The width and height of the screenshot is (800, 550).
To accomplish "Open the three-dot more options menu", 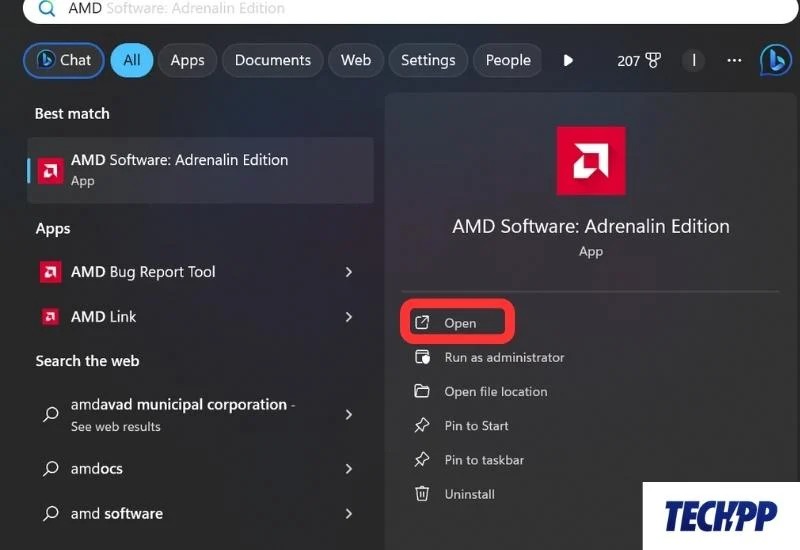I will pos(735,60).
